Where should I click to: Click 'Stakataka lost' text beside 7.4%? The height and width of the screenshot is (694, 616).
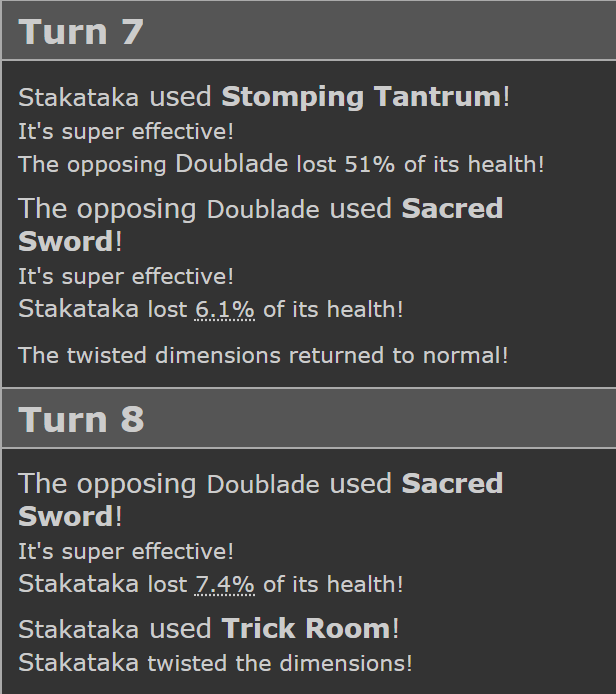point(103,584)
